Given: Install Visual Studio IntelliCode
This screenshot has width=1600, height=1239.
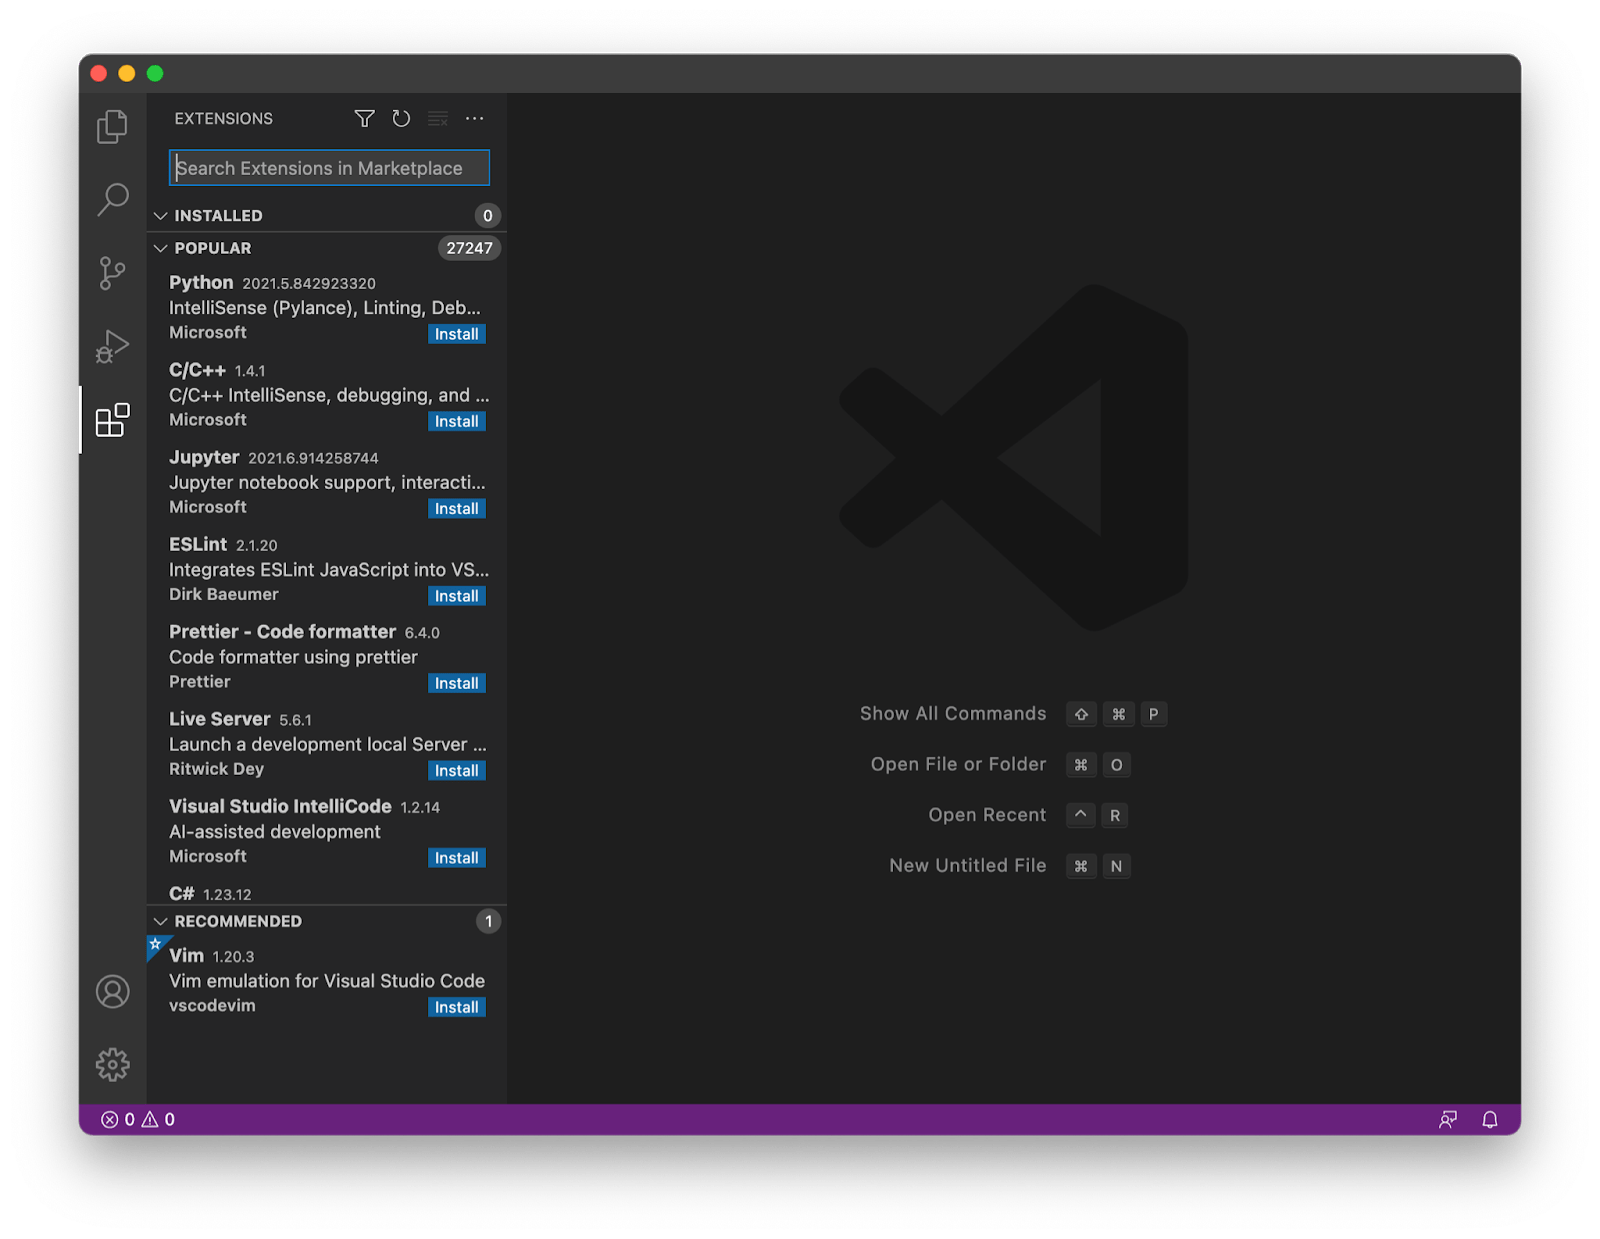Looking at the screenshot, I should click(x=457, y=858).
